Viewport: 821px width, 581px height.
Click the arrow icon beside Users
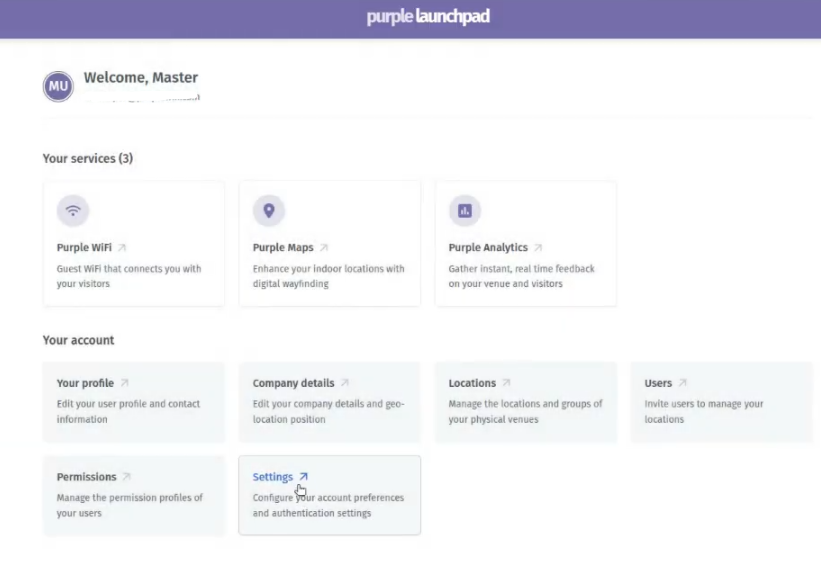pos(682,383)
